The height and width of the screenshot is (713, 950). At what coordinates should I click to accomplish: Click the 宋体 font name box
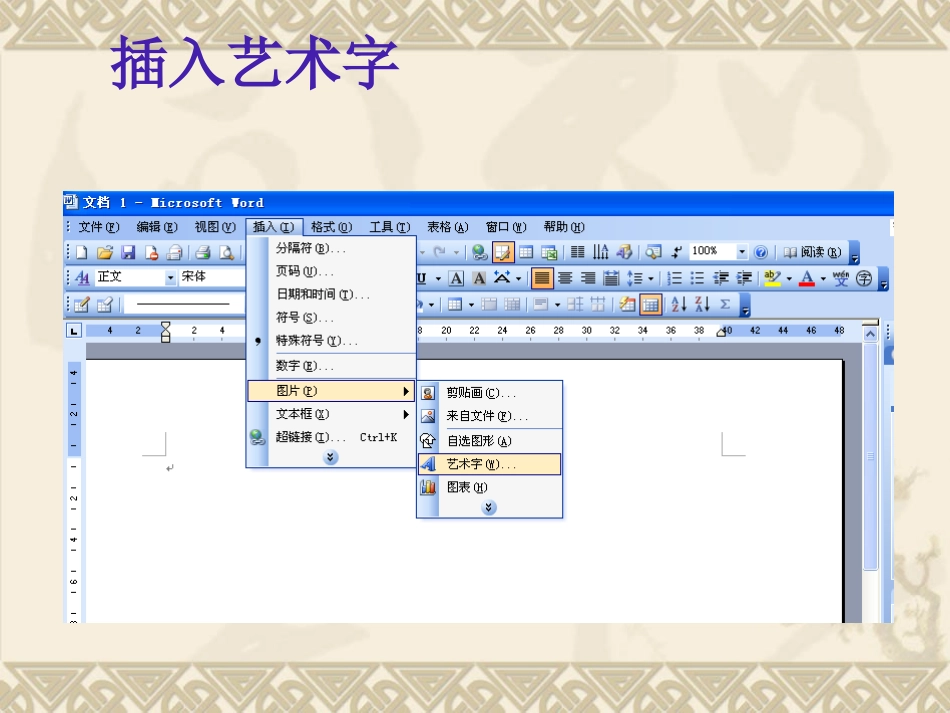[x=211, y=277]
